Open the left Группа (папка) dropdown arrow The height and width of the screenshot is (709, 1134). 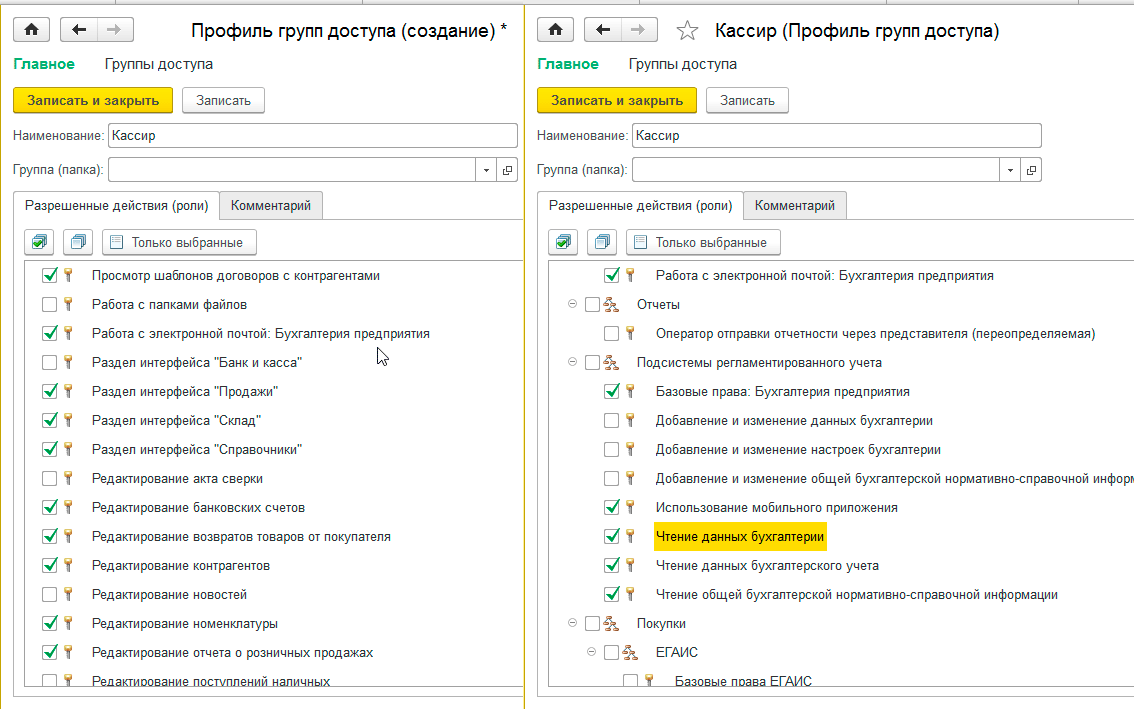click(486, 170)
